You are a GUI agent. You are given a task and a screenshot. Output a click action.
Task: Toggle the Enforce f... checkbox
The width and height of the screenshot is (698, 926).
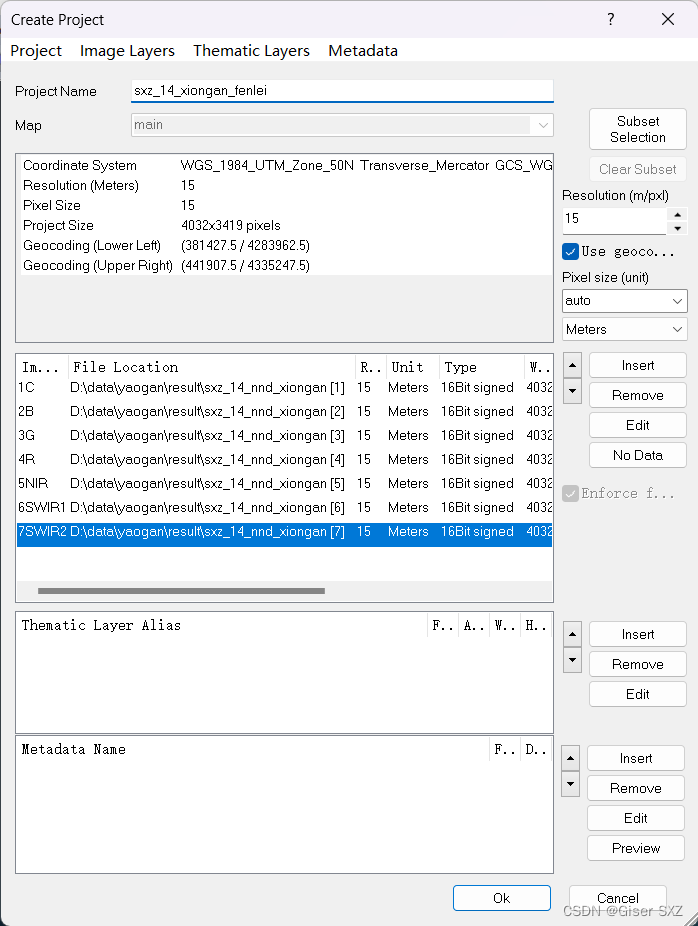coord(570,493)
